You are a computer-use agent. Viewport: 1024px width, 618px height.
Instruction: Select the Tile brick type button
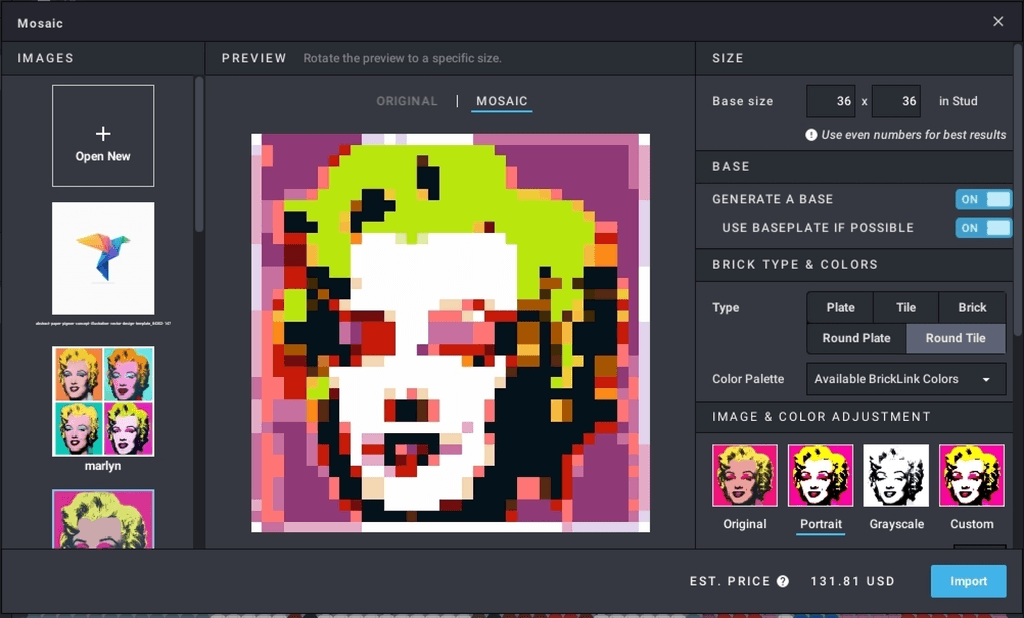coord(906,307)
